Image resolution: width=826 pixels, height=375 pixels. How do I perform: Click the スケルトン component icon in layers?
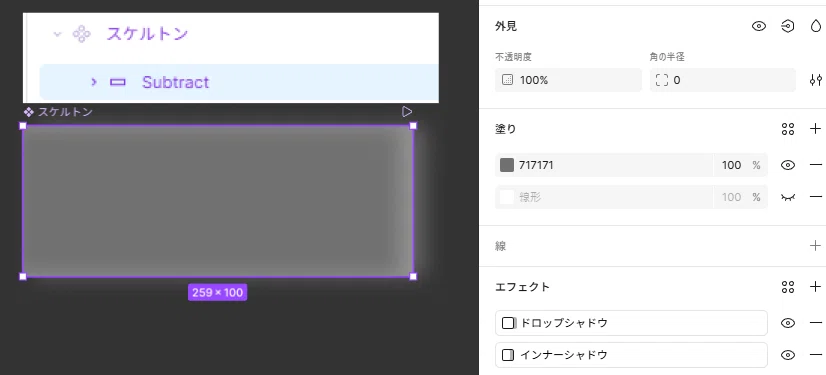pos(81,34)
